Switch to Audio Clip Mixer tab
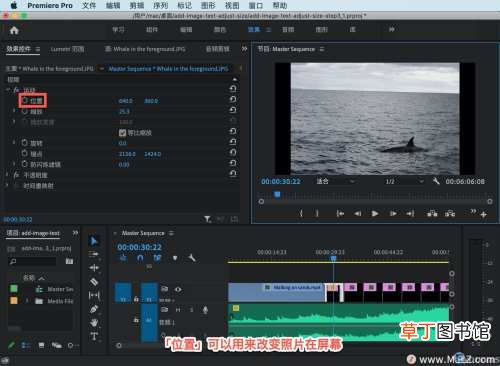 [x=217, y=49]
